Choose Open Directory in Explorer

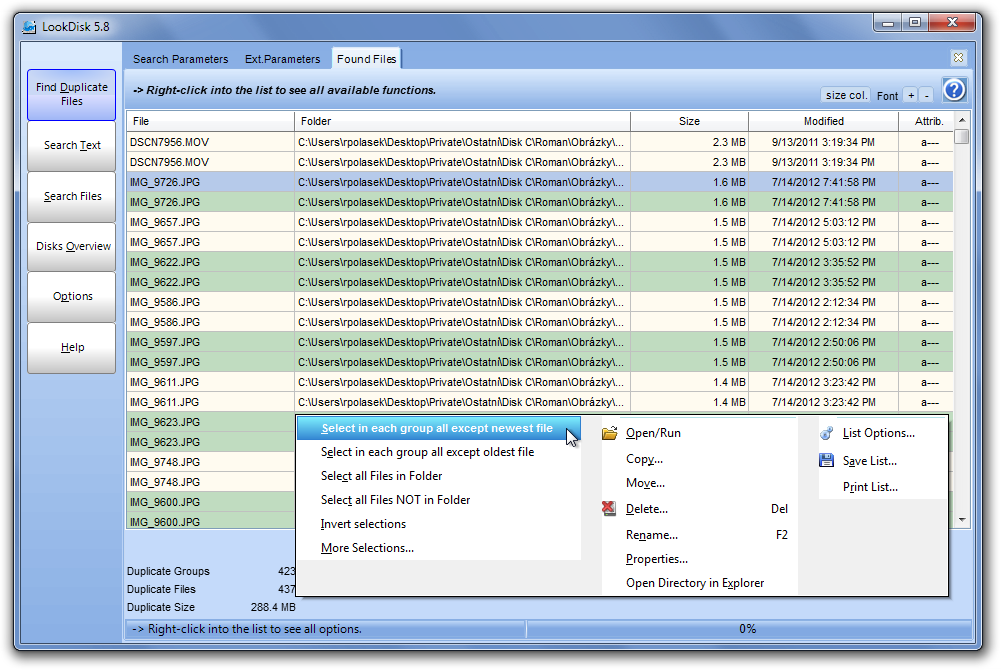(699, 583)
